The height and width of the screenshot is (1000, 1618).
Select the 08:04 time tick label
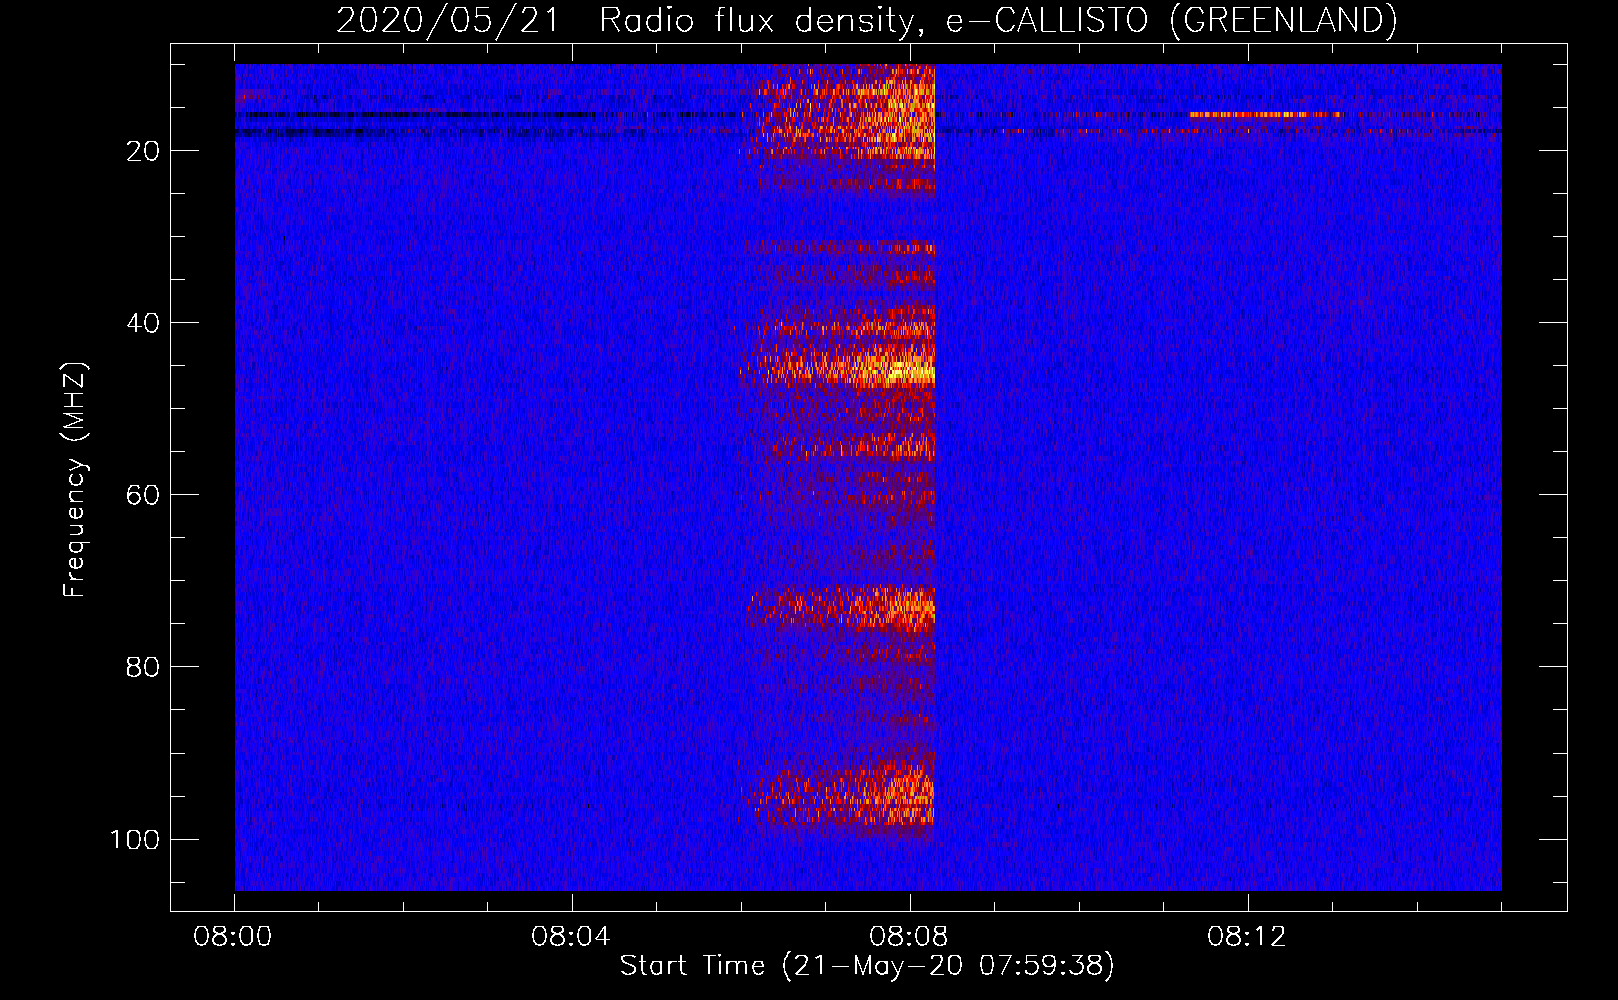click(x=571, y=937)
